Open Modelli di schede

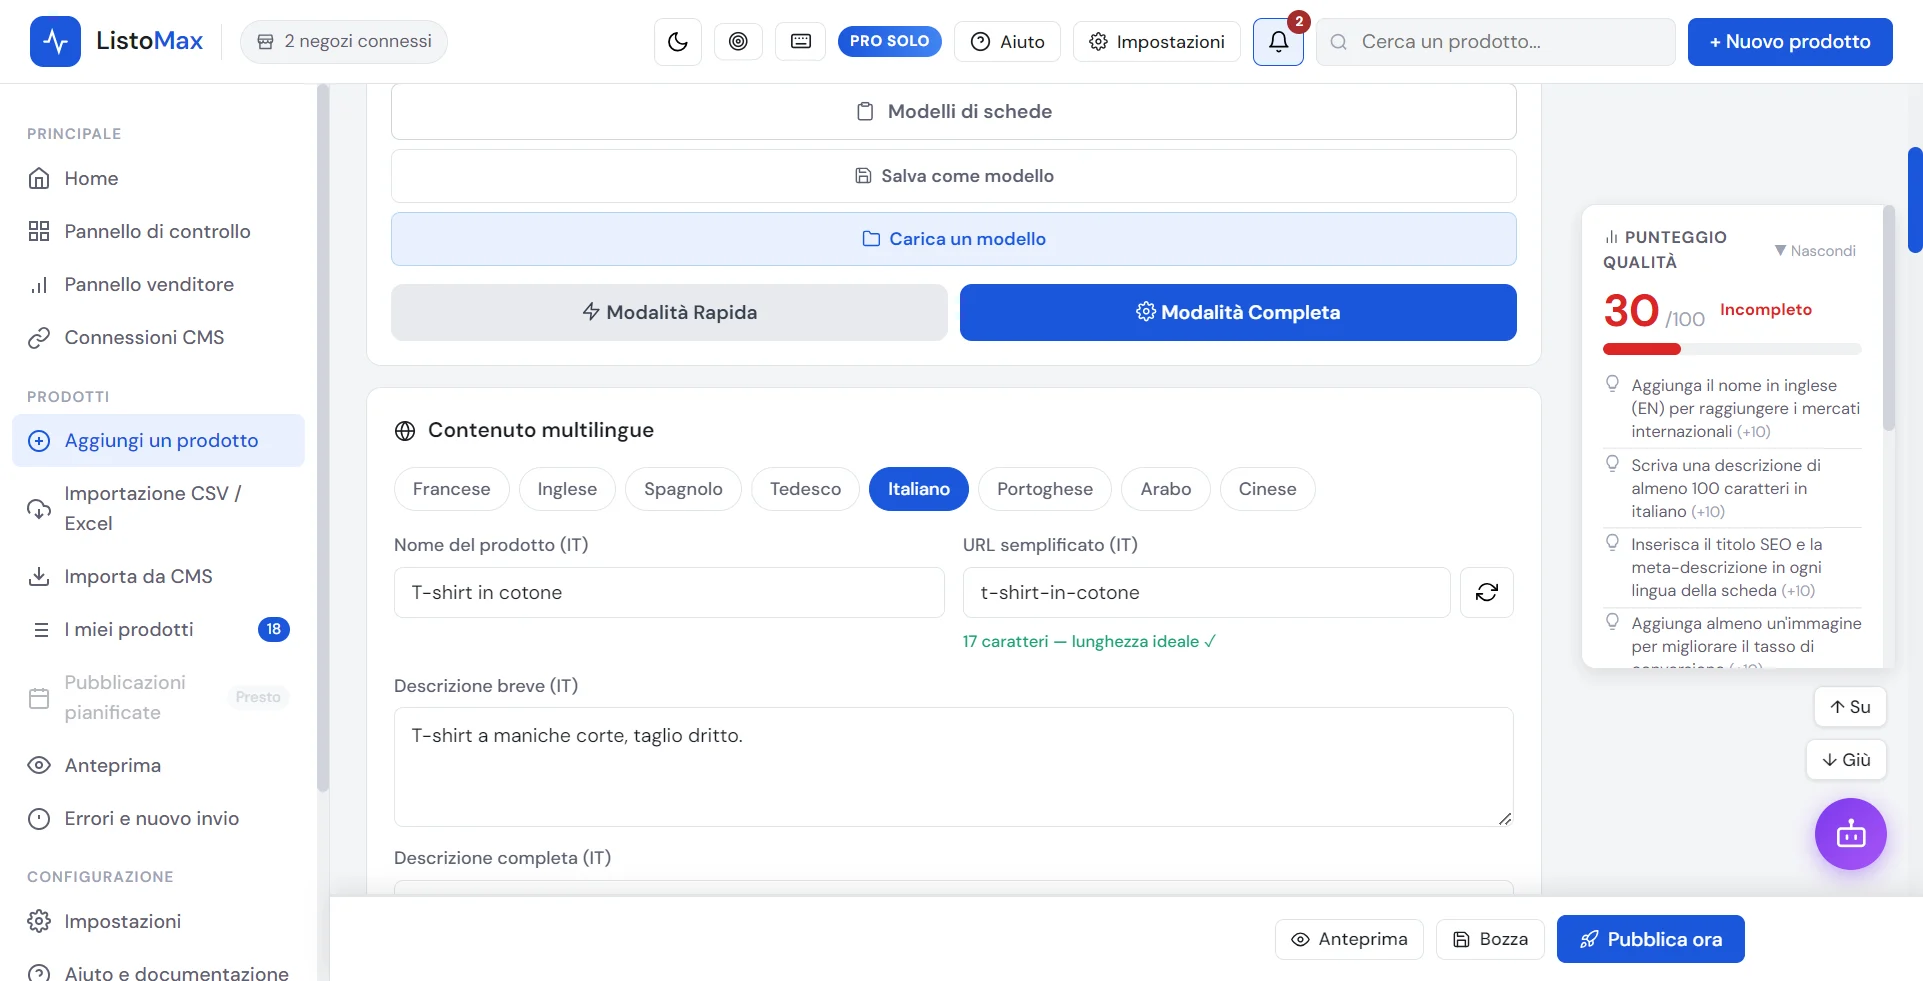pos(954,111)
